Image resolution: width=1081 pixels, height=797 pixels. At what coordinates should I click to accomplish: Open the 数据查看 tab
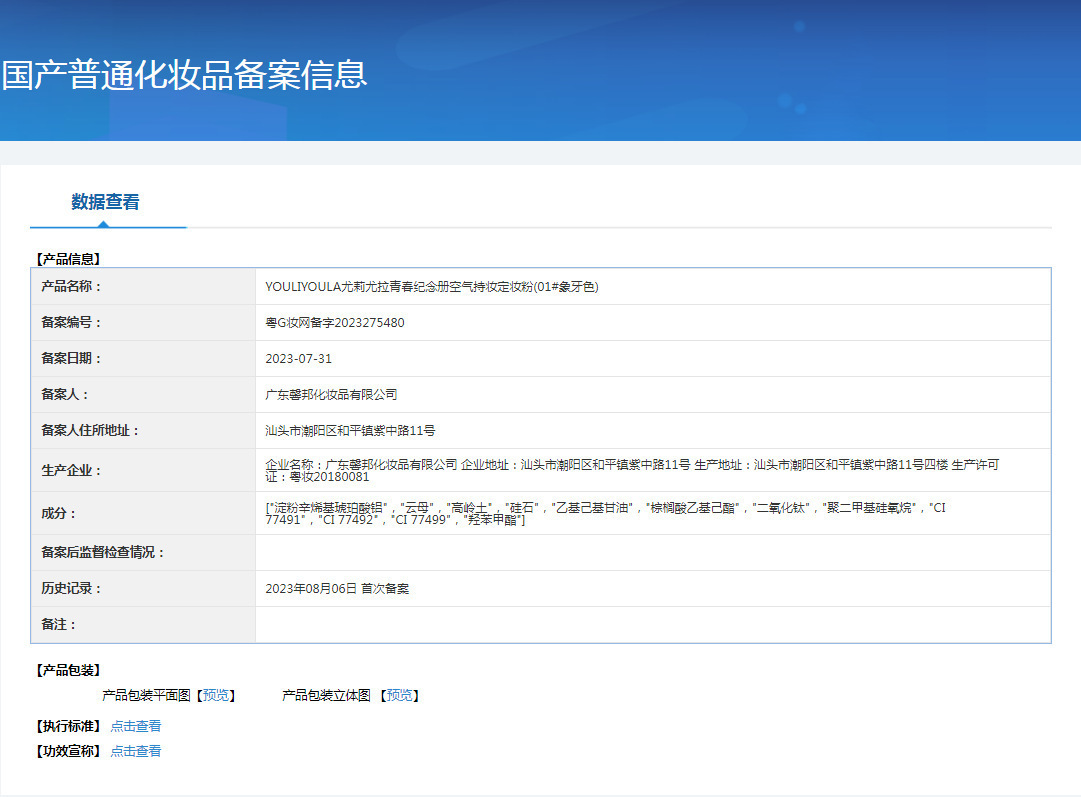pos(105,202)
